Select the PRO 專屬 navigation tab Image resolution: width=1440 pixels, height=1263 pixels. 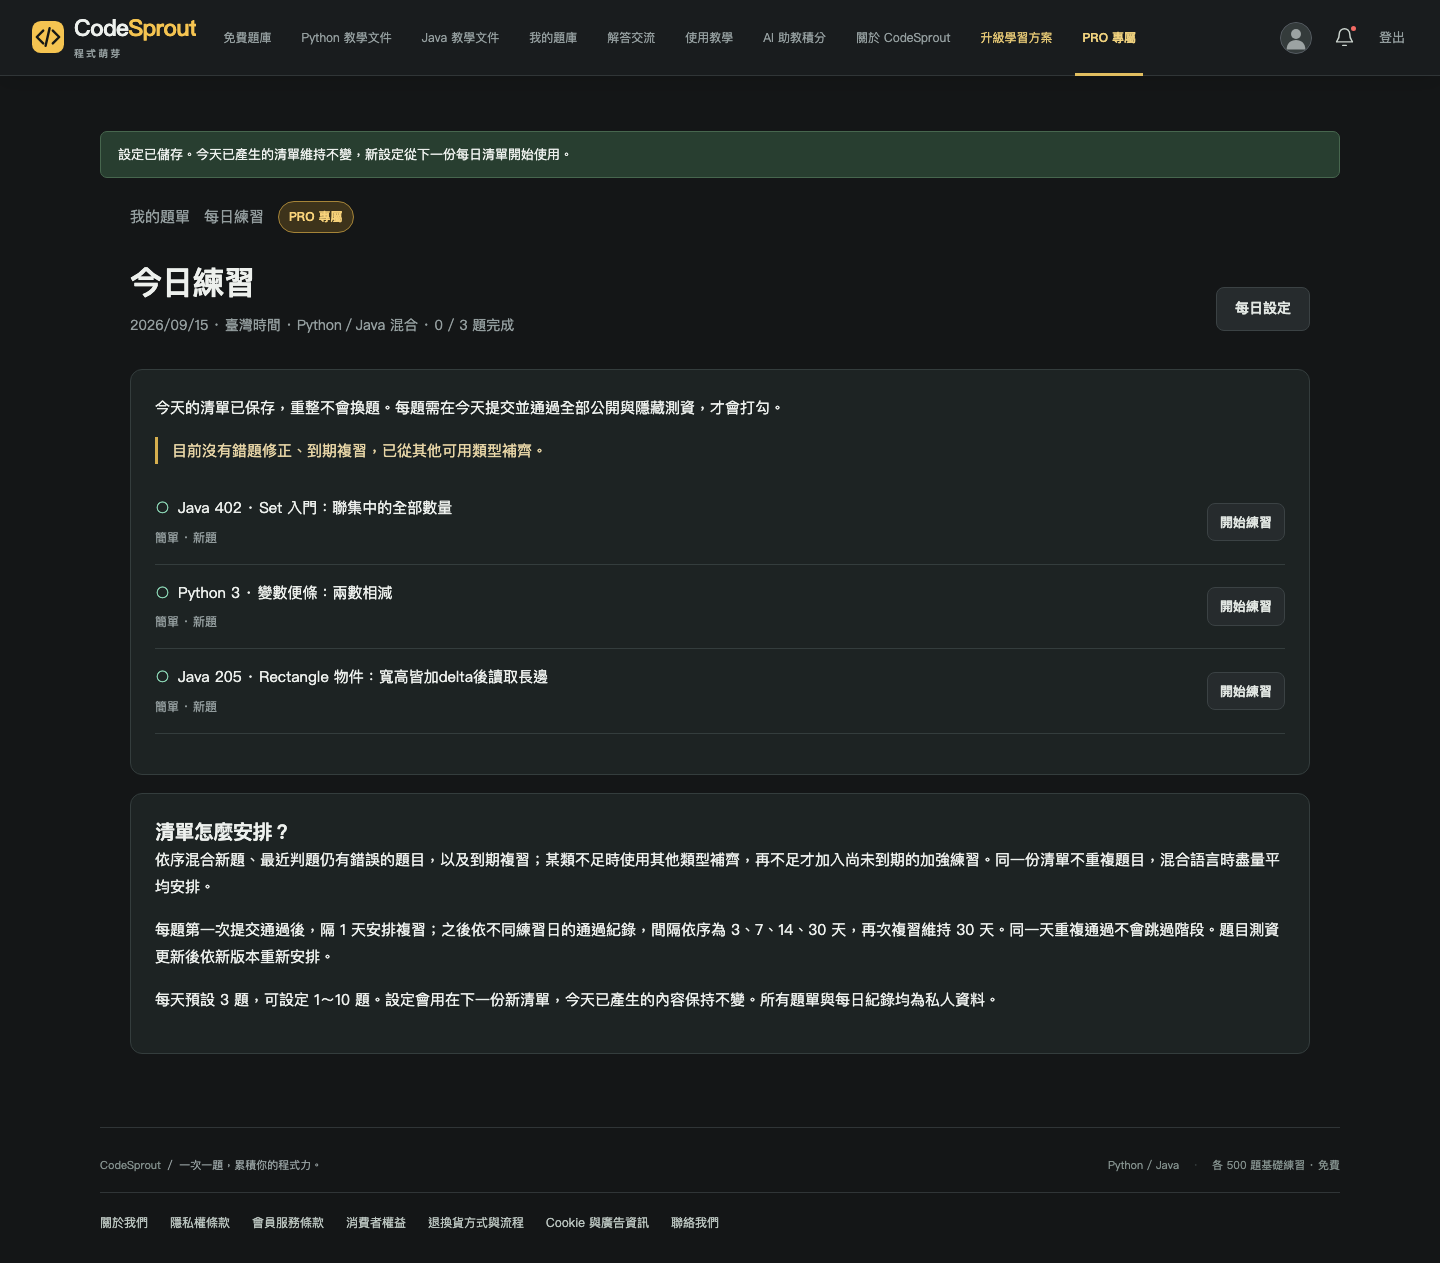coord(1109,38)
